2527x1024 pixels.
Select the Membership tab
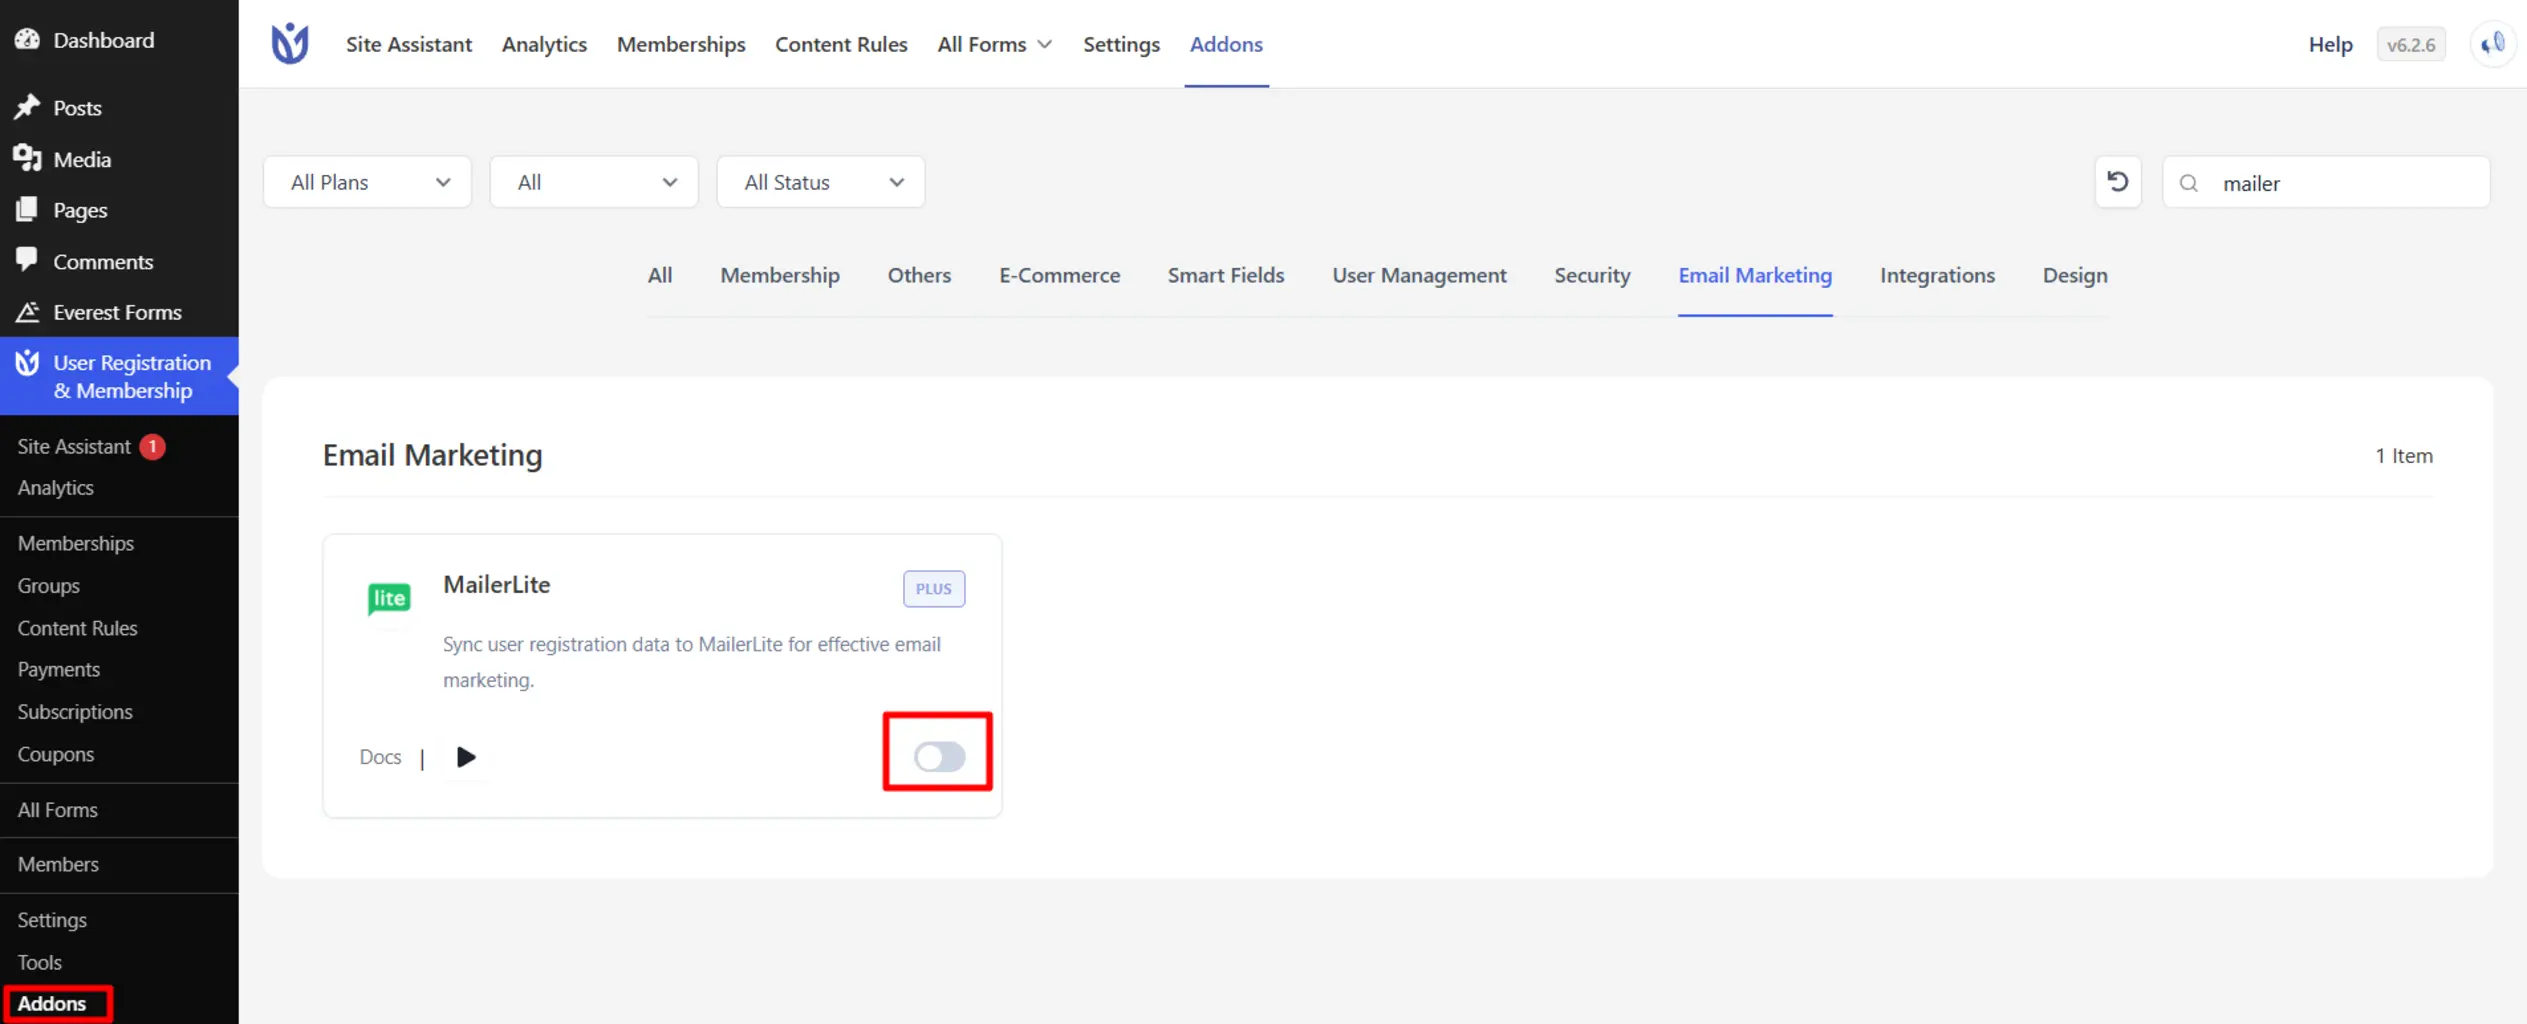click(x=780, y=275)
